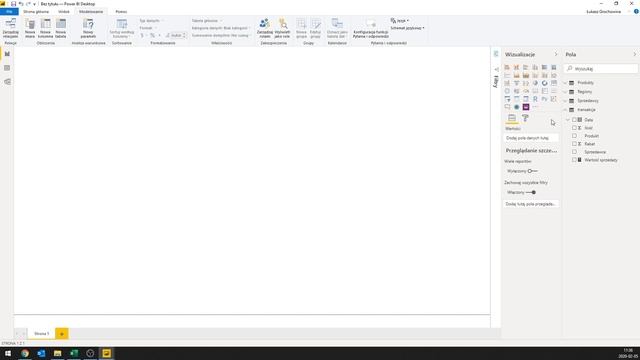Expand the Data field hierarchy arrow
Screen dimensions: 640x360
point(568,120)
